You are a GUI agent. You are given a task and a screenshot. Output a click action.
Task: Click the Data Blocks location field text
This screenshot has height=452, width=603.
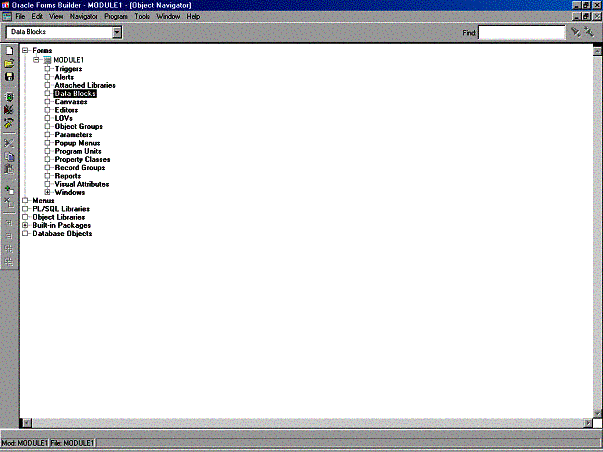tap(28, 32)
